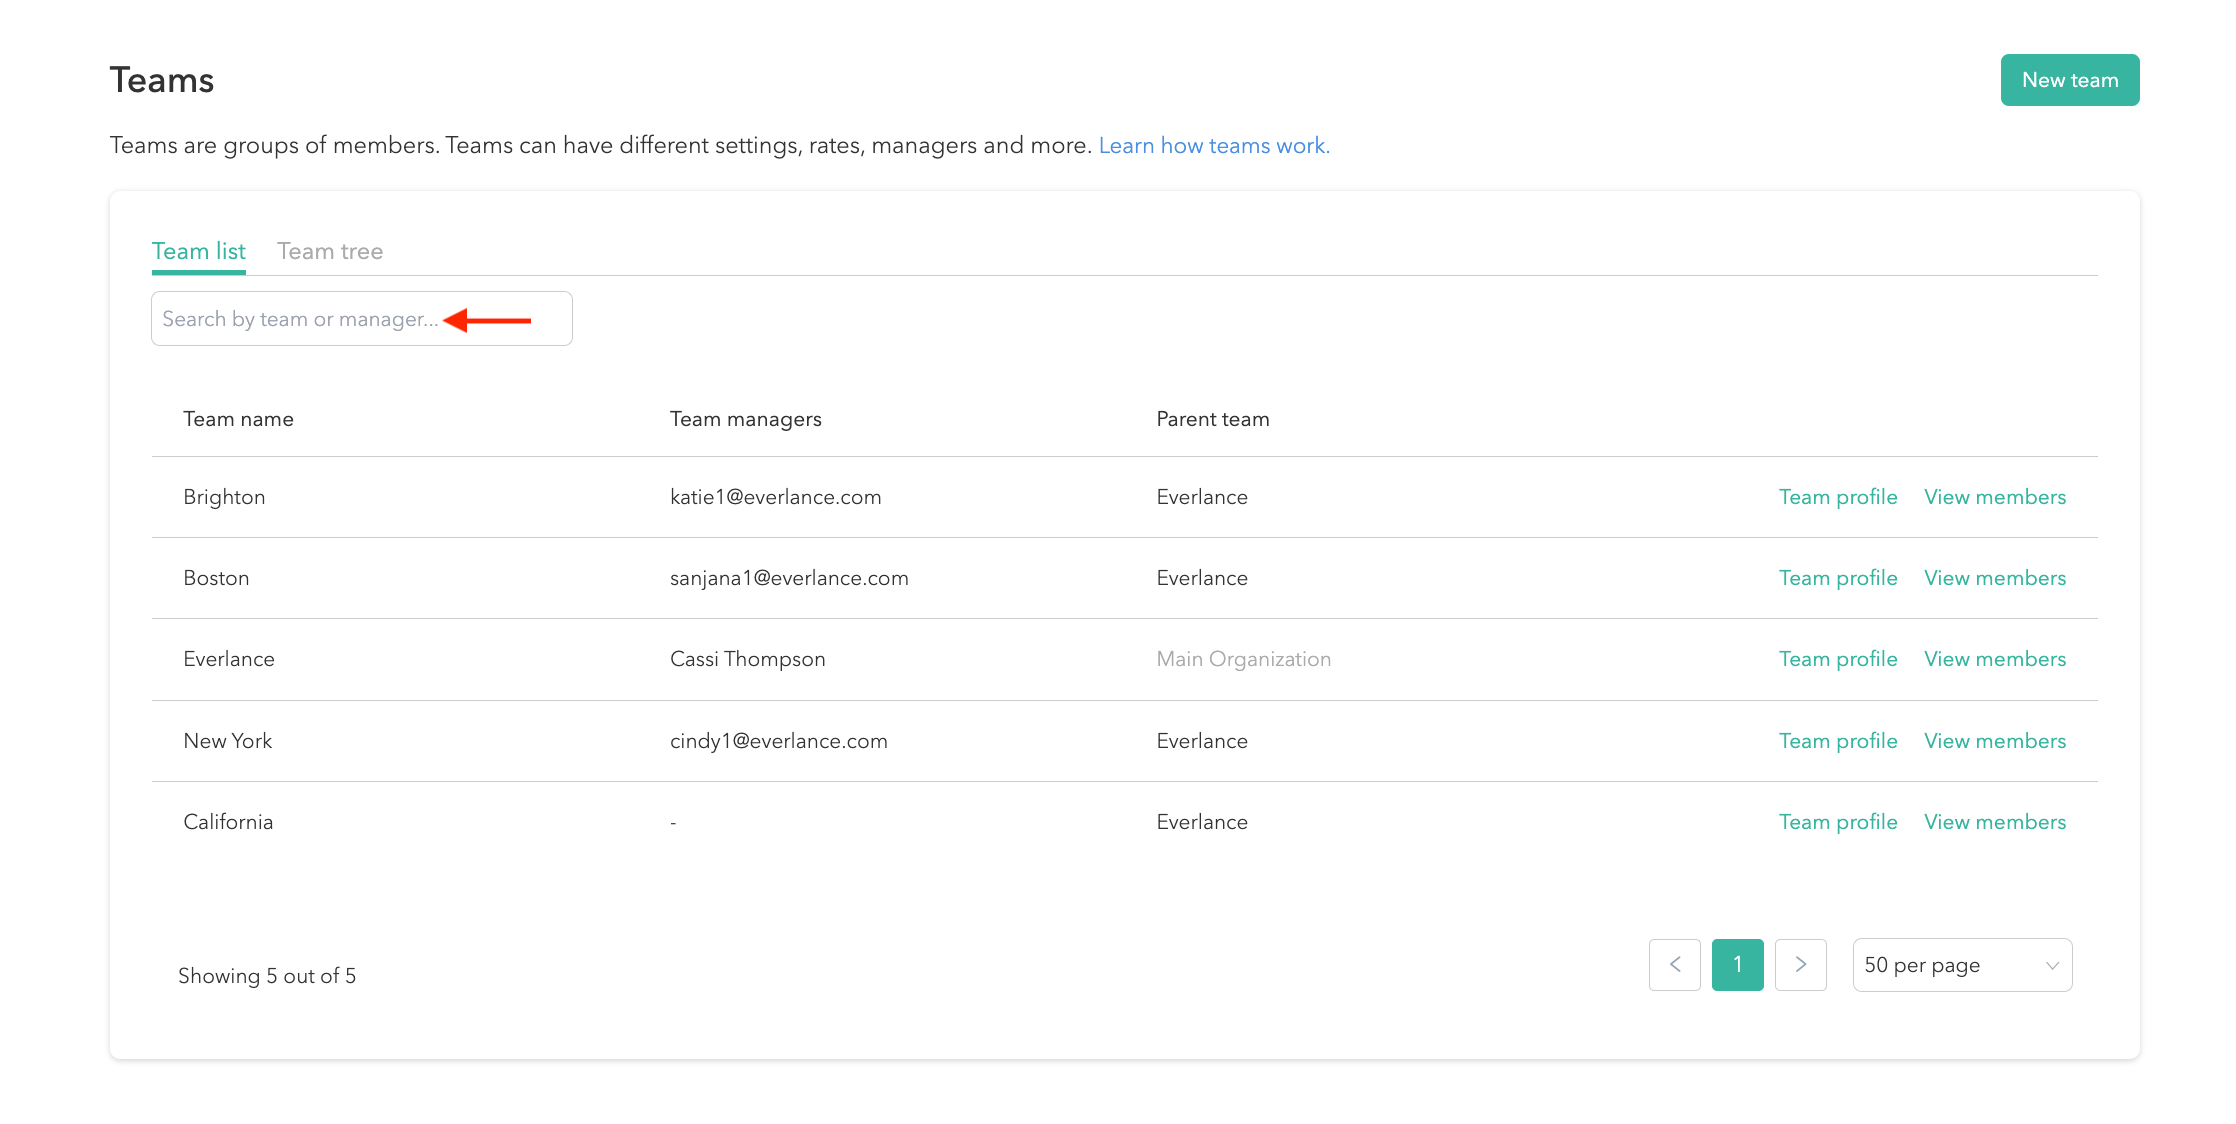The image size is (2236, 1124).
Task: Go to page 1 in pagination
Action: pyautogui.click(x=1737, y=964)
